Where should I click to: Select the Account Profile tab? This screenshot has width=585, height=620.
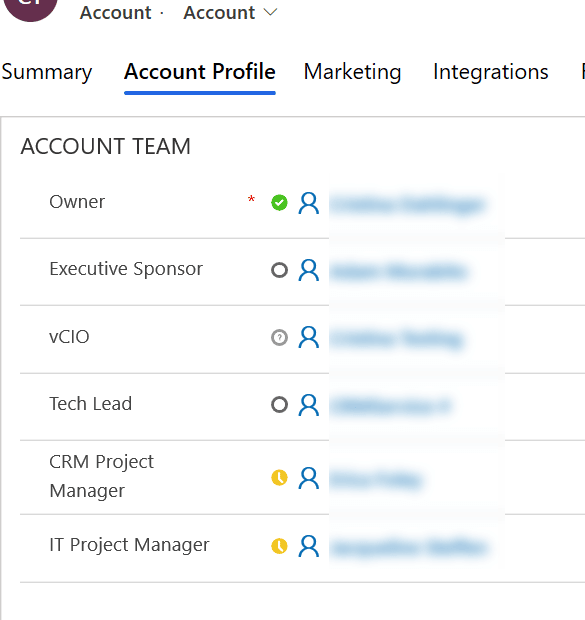point(200,72)
